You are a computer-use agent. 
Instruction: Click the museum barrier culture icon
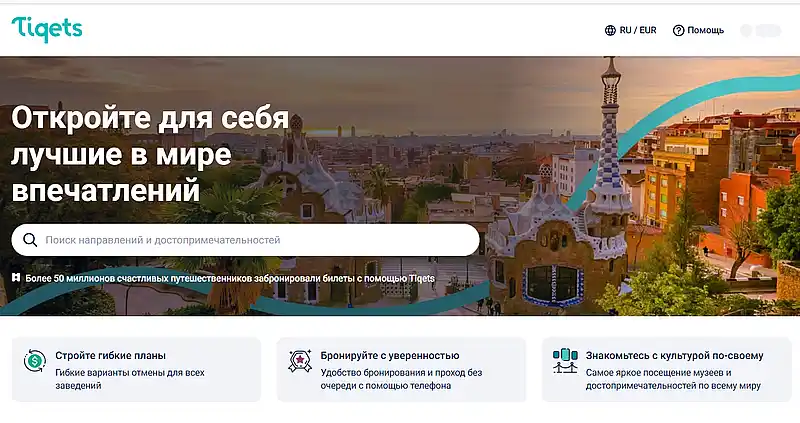[x=565, y=361]
